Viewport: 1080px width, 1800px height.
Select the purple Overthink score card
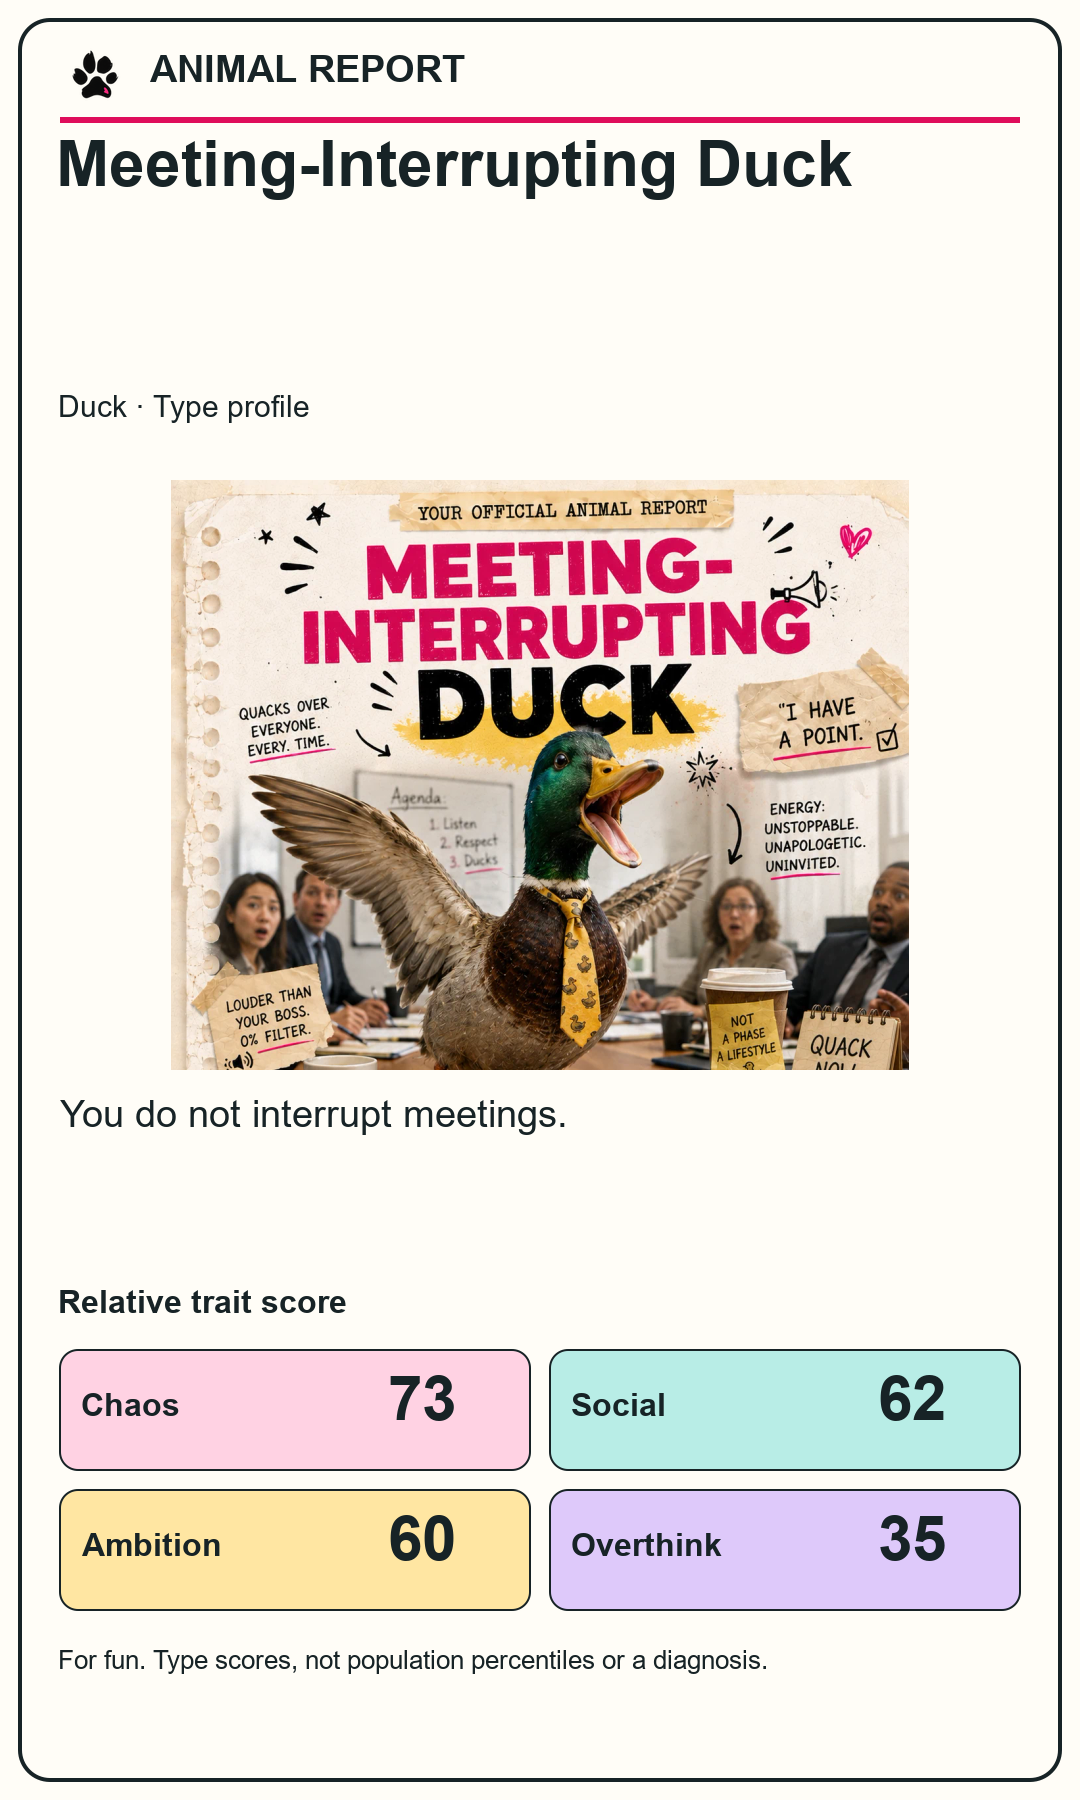point(785,1550)
